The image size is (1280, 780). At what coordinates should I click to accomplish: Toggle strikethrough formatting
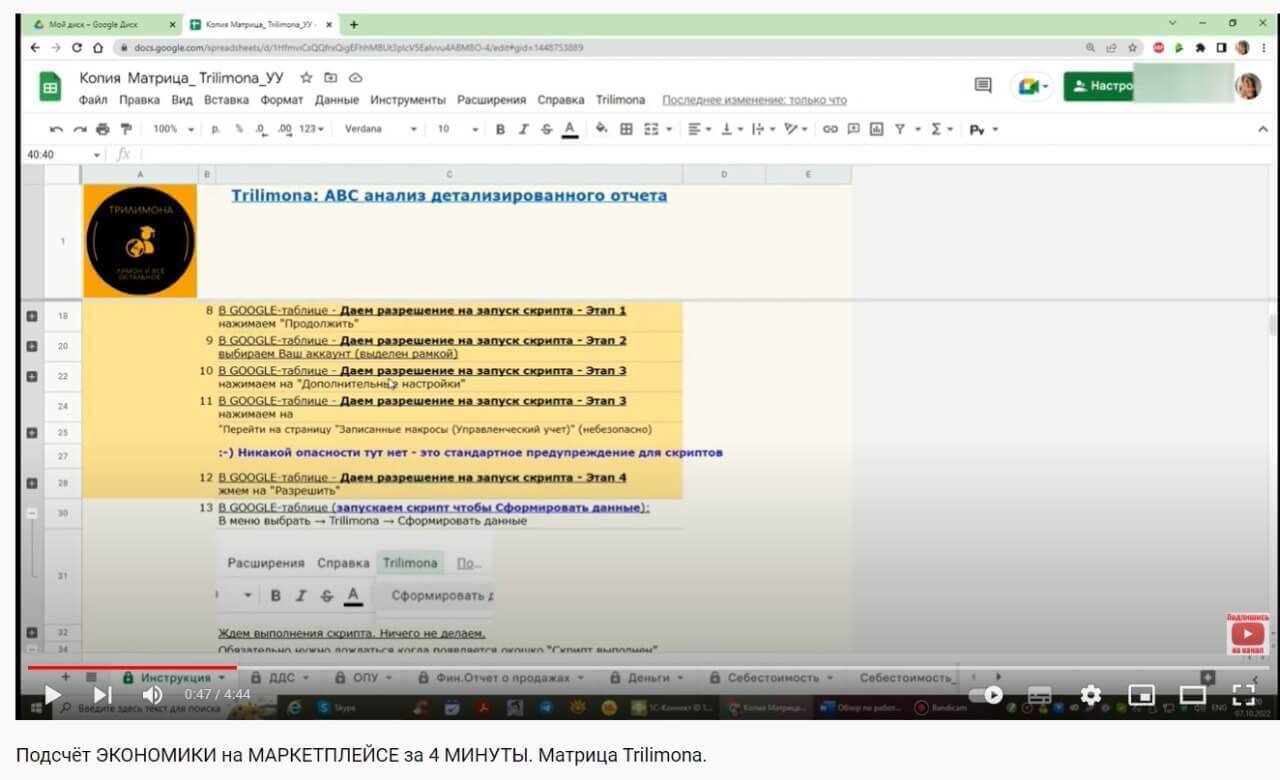[x=546, y=129]
